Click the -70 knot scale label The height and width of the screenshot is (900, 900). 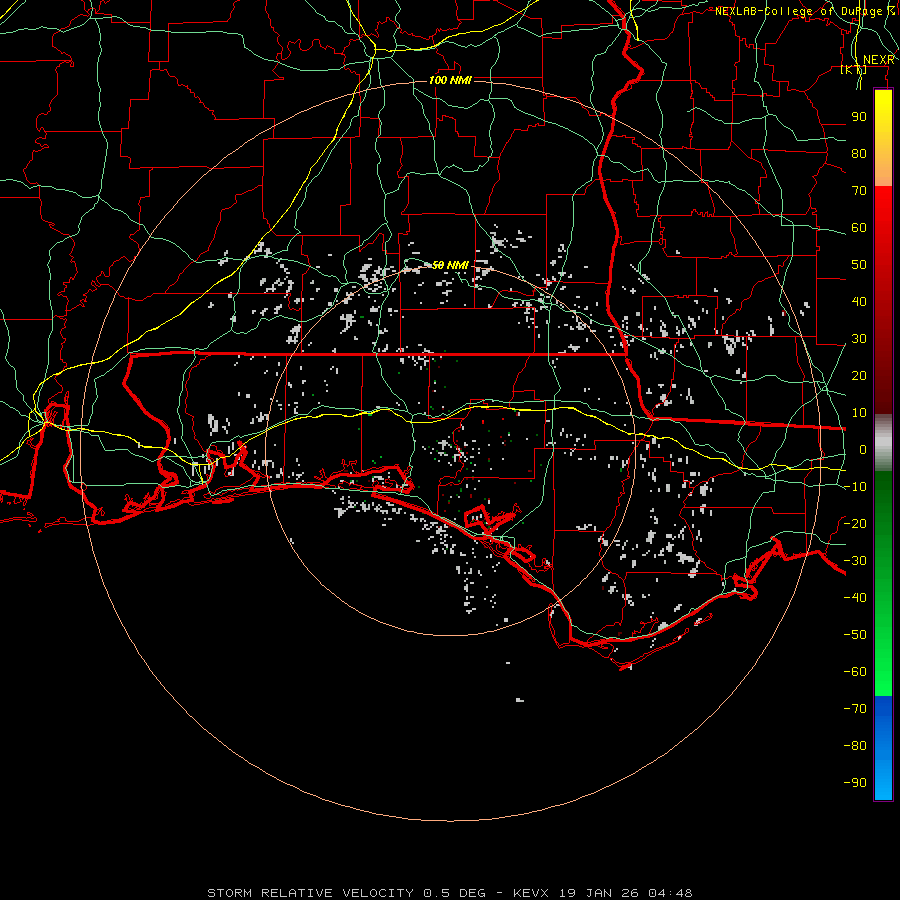(855, 709)
